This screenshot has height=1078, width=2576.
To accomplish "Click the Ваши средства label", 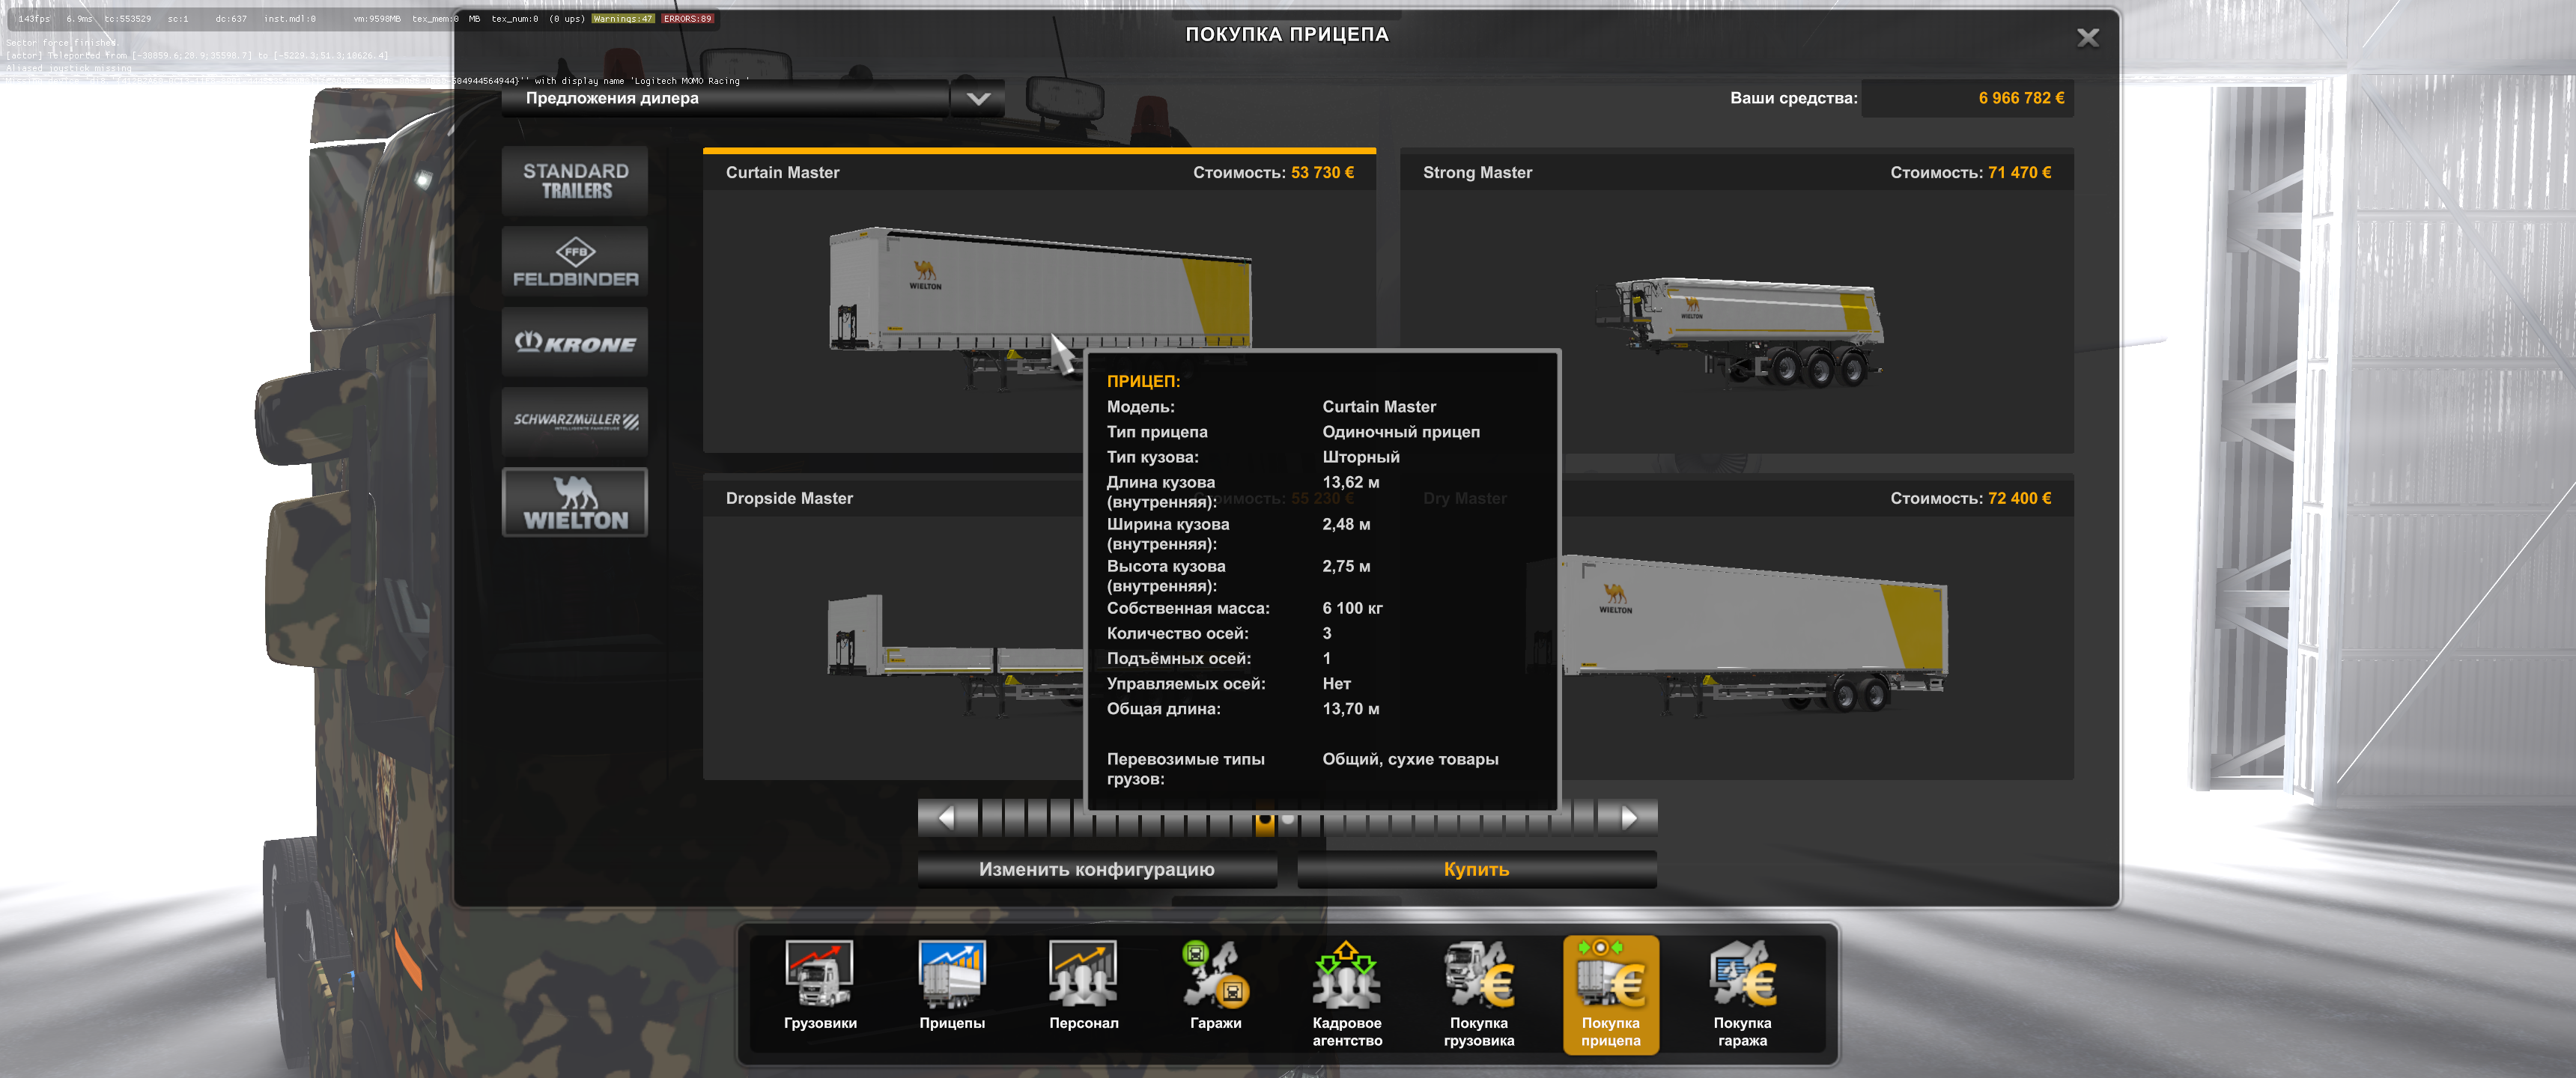I will click(x=1793, y=98).
